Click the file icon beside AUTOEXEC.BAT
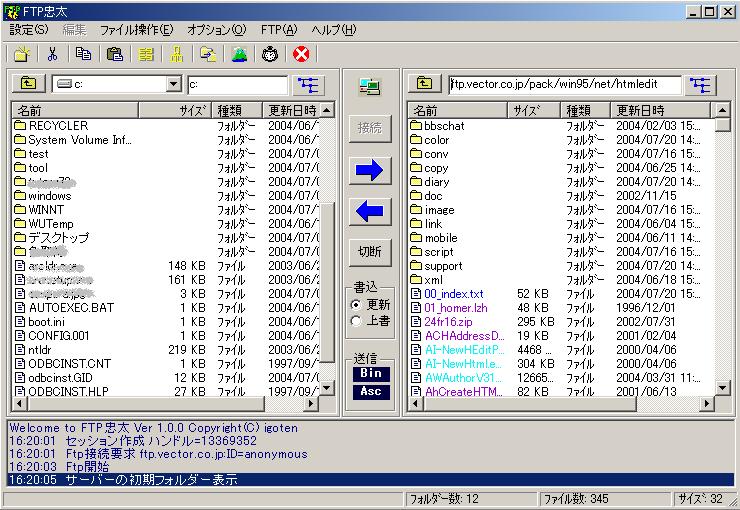The width and height of the screenshot is (740, 510). [x=20, y=308]
